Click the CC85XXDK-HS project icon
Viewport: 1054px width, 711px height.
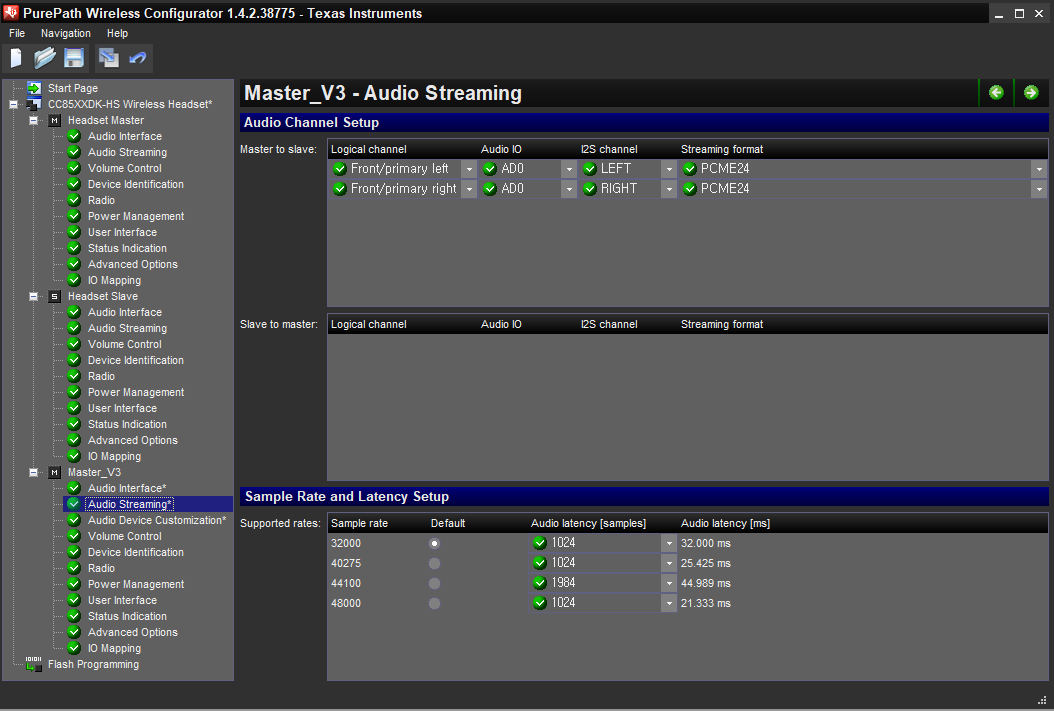tap(34, 104)
